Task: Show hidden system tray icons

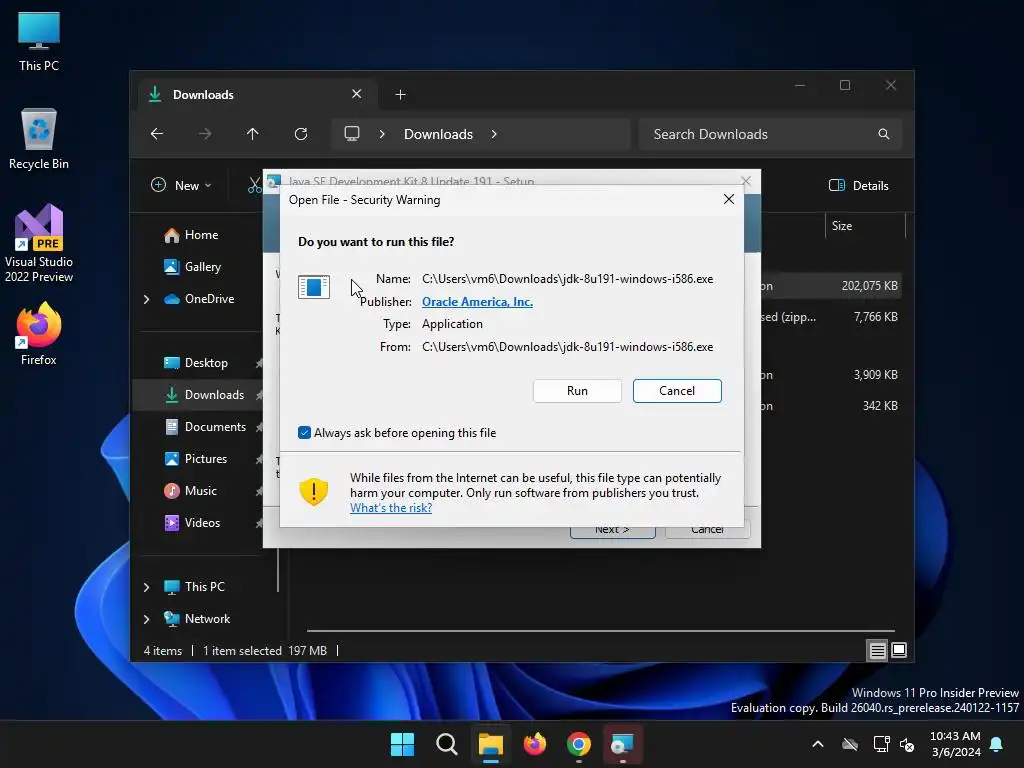Action: [818, 744]
